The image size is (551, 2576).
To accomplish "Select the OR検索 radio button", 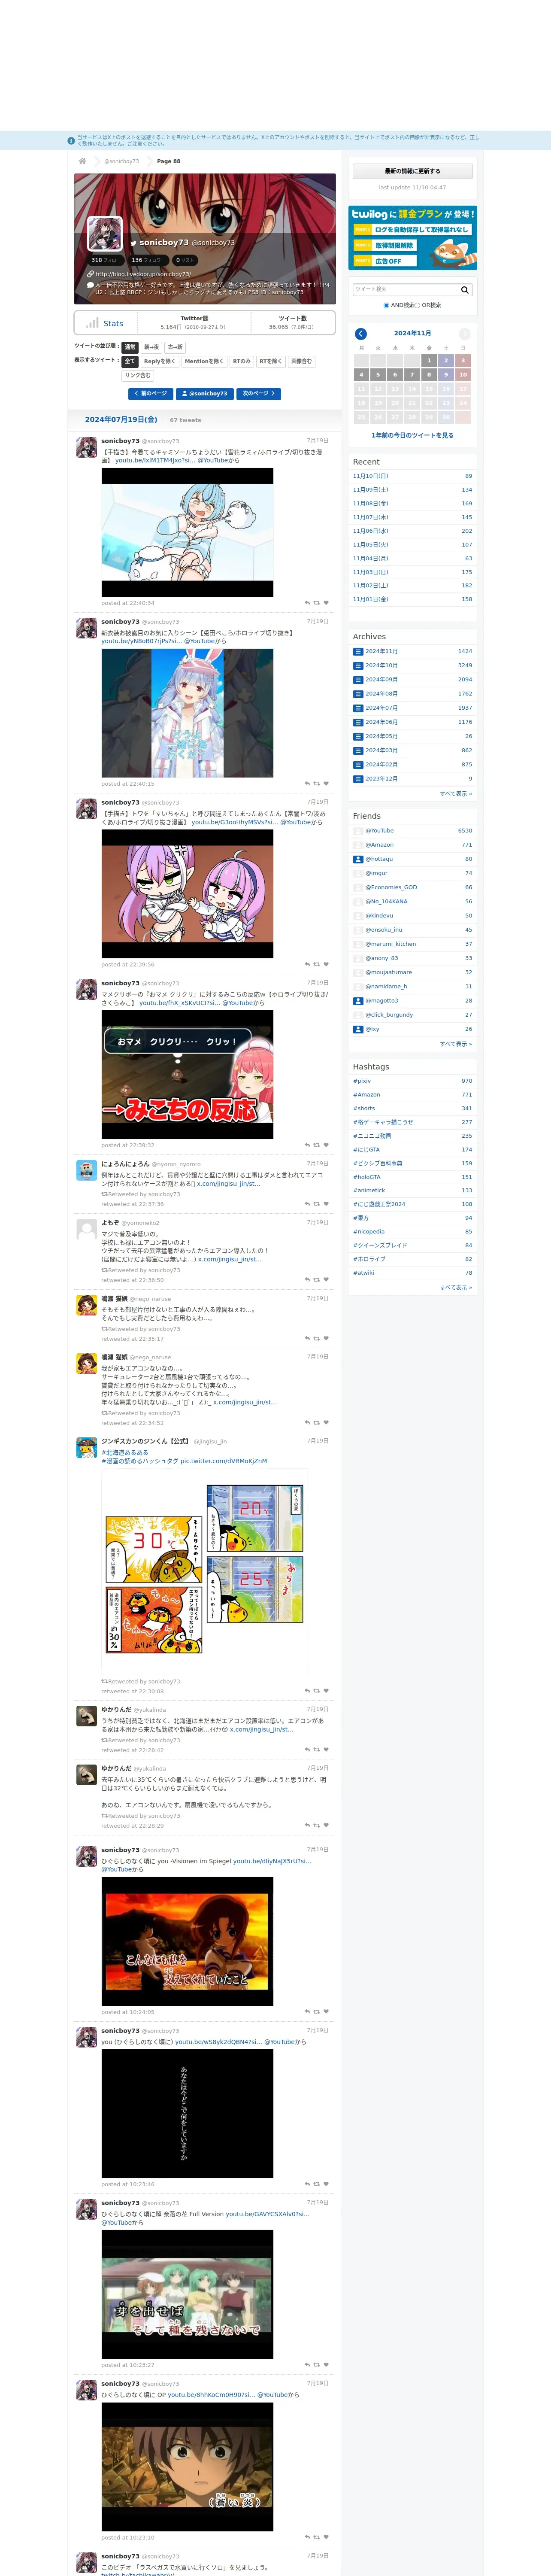I will point(417,305).
